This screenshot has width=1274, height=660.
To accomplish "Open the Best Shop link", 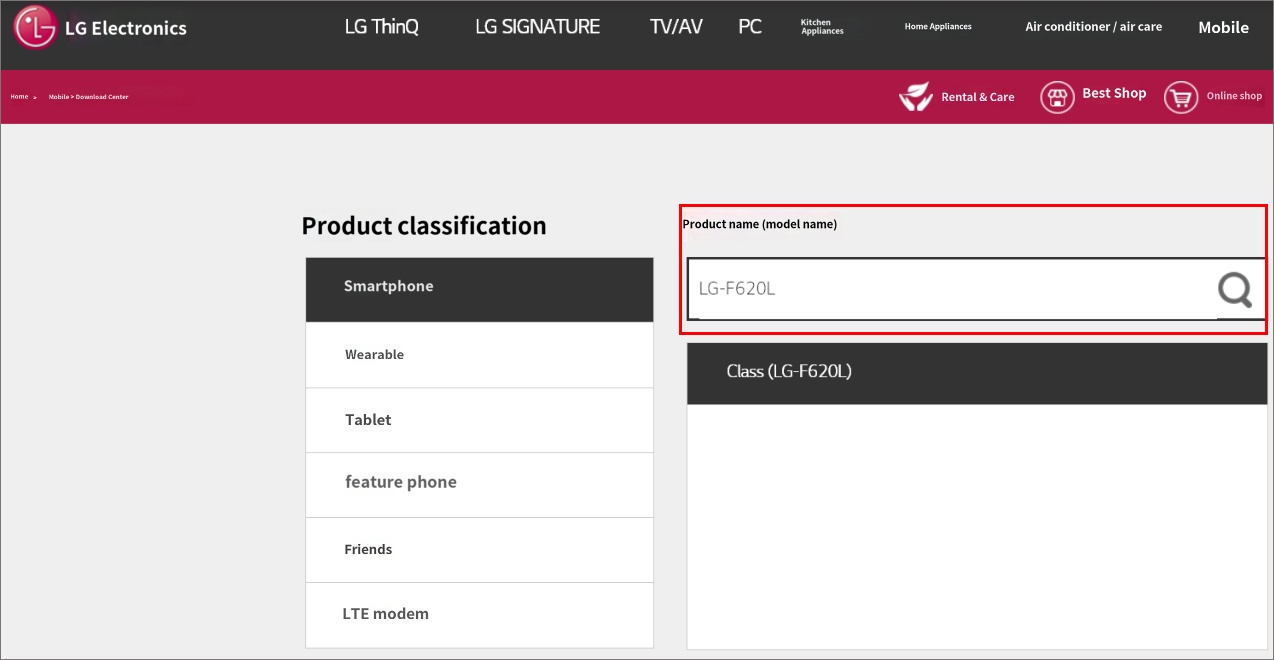I will (x=1114, y=93).
